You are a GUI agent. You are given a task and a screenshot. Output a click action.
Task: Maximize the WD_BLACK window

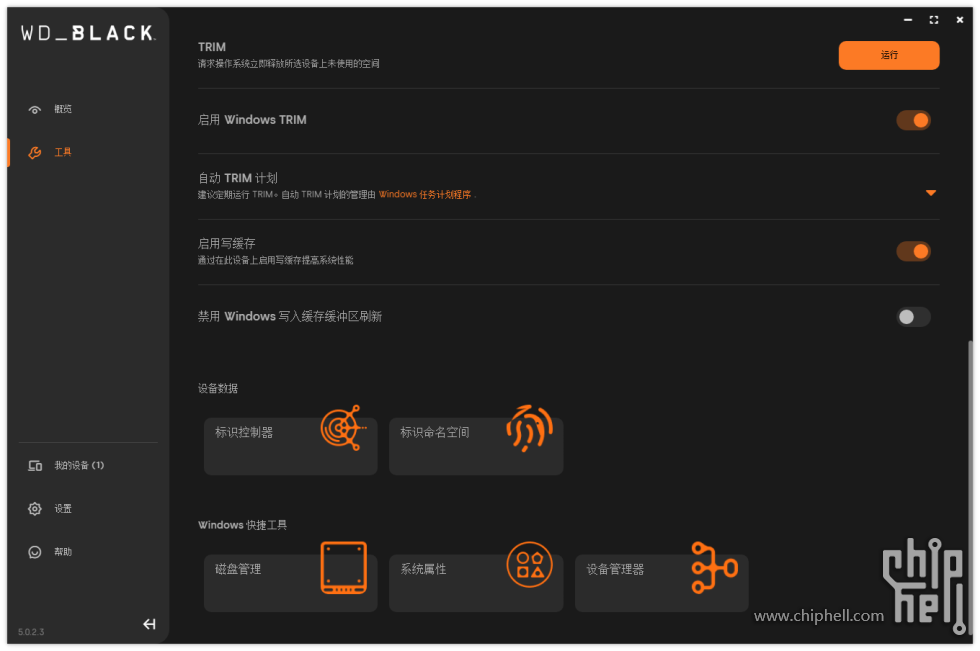click(x=934, y=20)
